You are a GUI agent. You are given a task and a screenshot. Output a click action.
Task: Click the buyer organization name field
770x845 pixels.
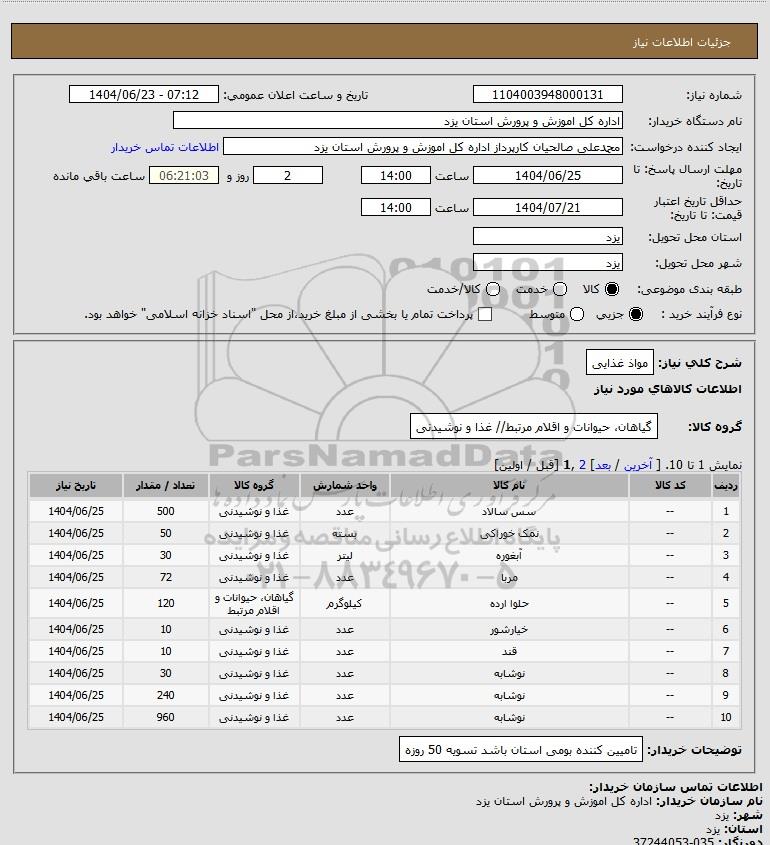398,120
